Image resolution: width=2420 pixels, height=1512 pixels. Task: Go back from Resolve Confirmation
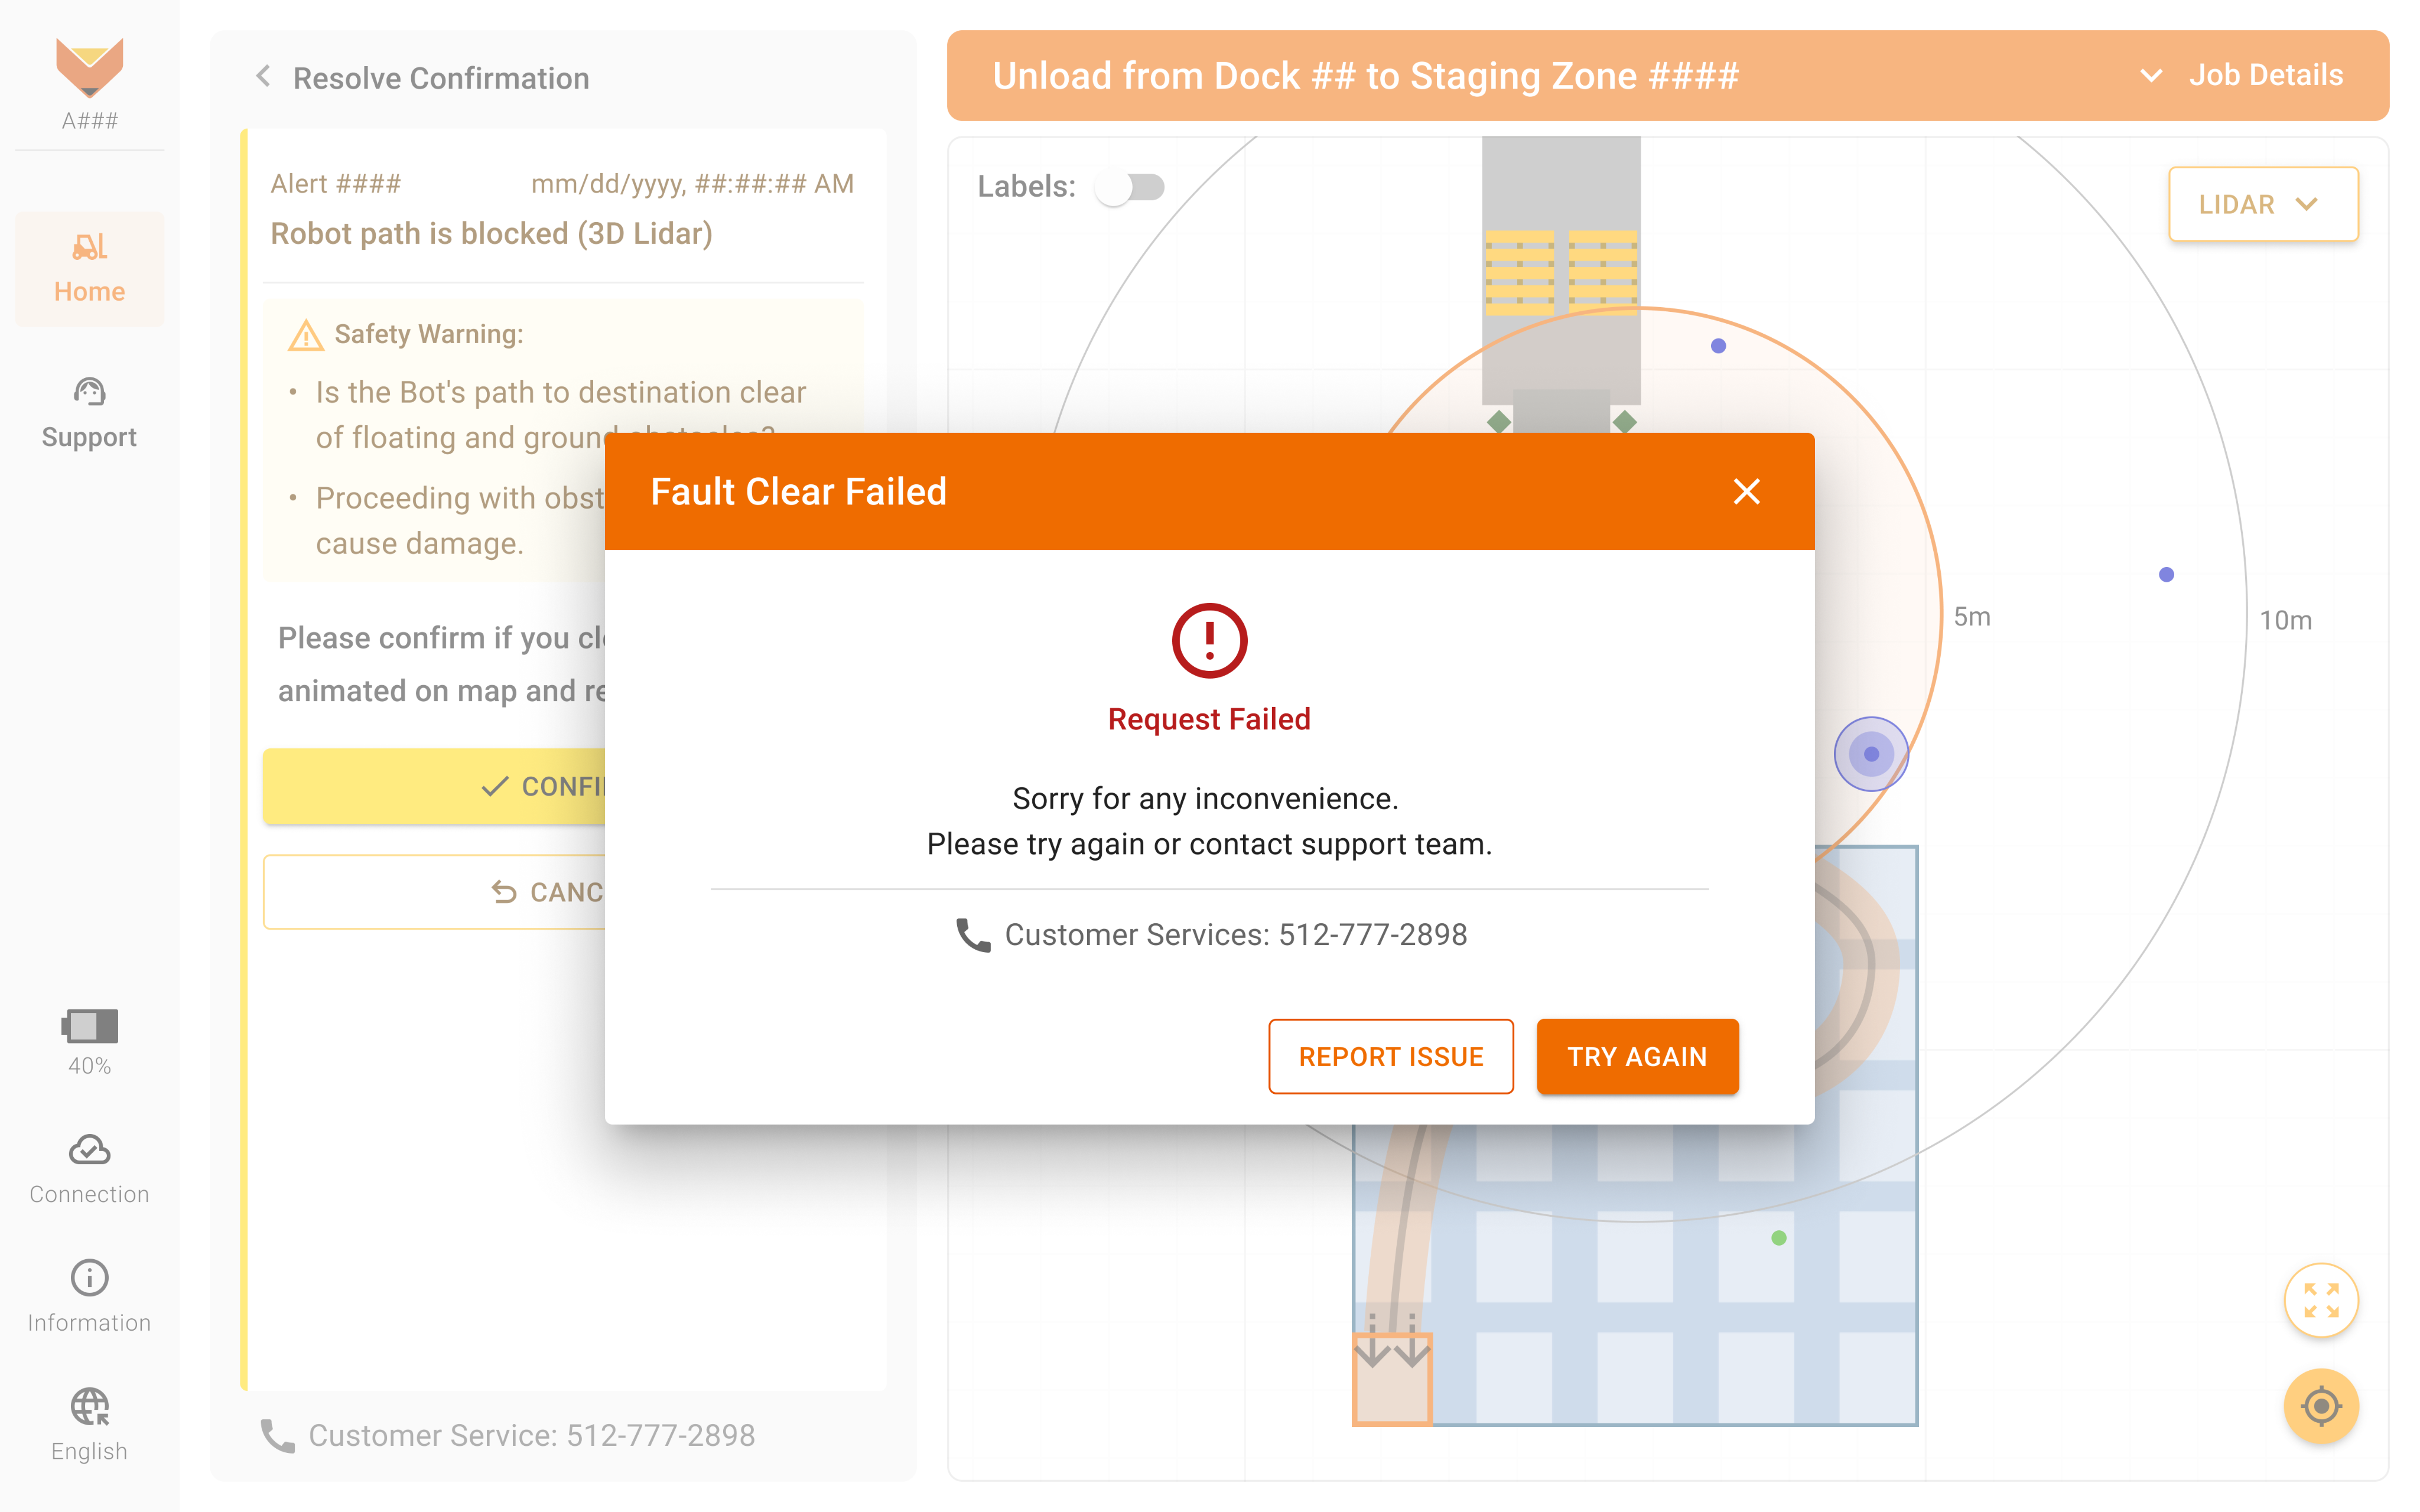264,77
